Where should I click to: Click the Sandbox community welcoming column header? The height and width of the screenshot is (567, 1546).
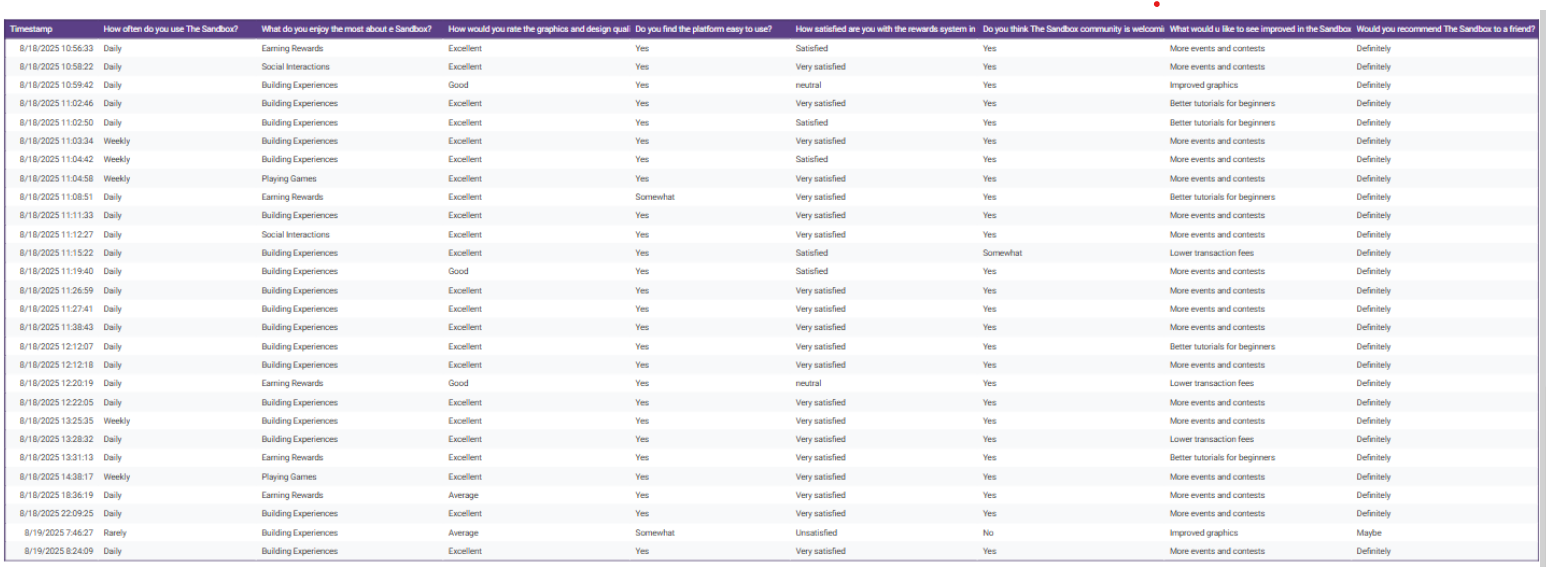tap(1074, 29)
